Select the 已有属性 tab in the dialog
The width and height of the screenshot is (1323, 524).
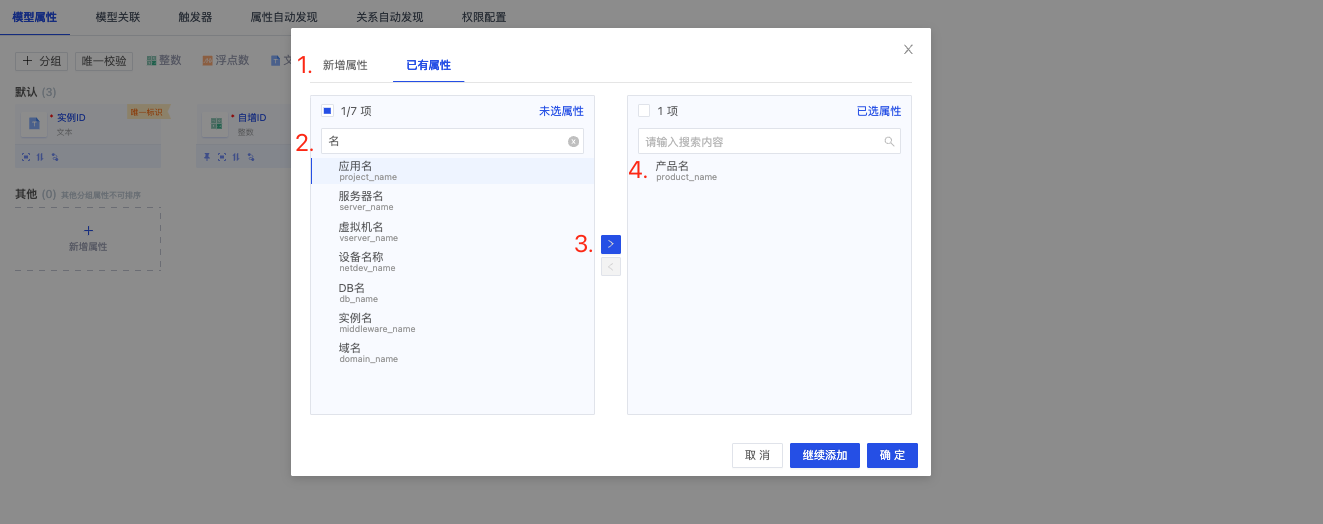(x=428, y=65)
